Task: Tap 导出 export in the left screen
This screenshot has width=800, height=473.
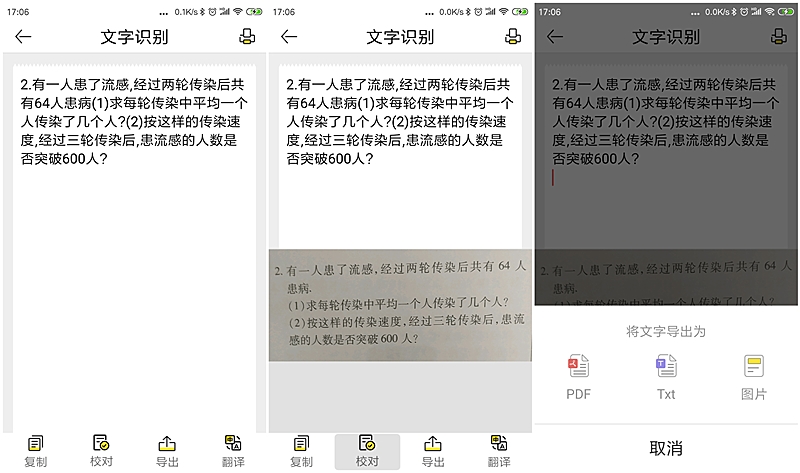Action: [x=167, y=452]
